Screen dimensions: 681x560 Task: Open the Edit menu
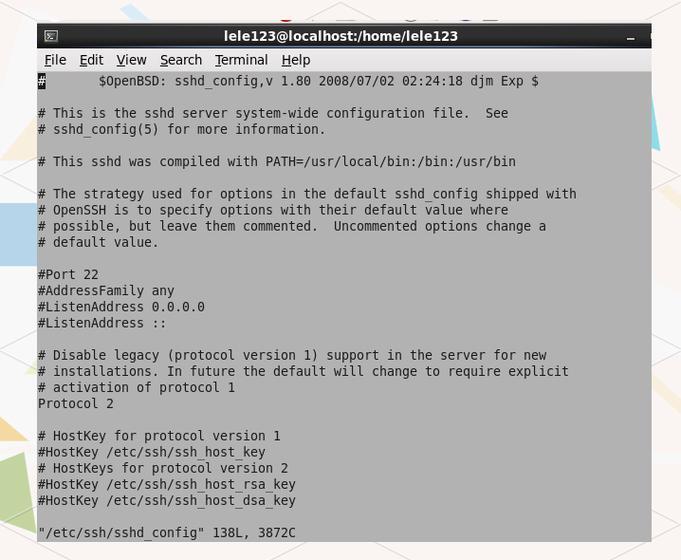91,60
